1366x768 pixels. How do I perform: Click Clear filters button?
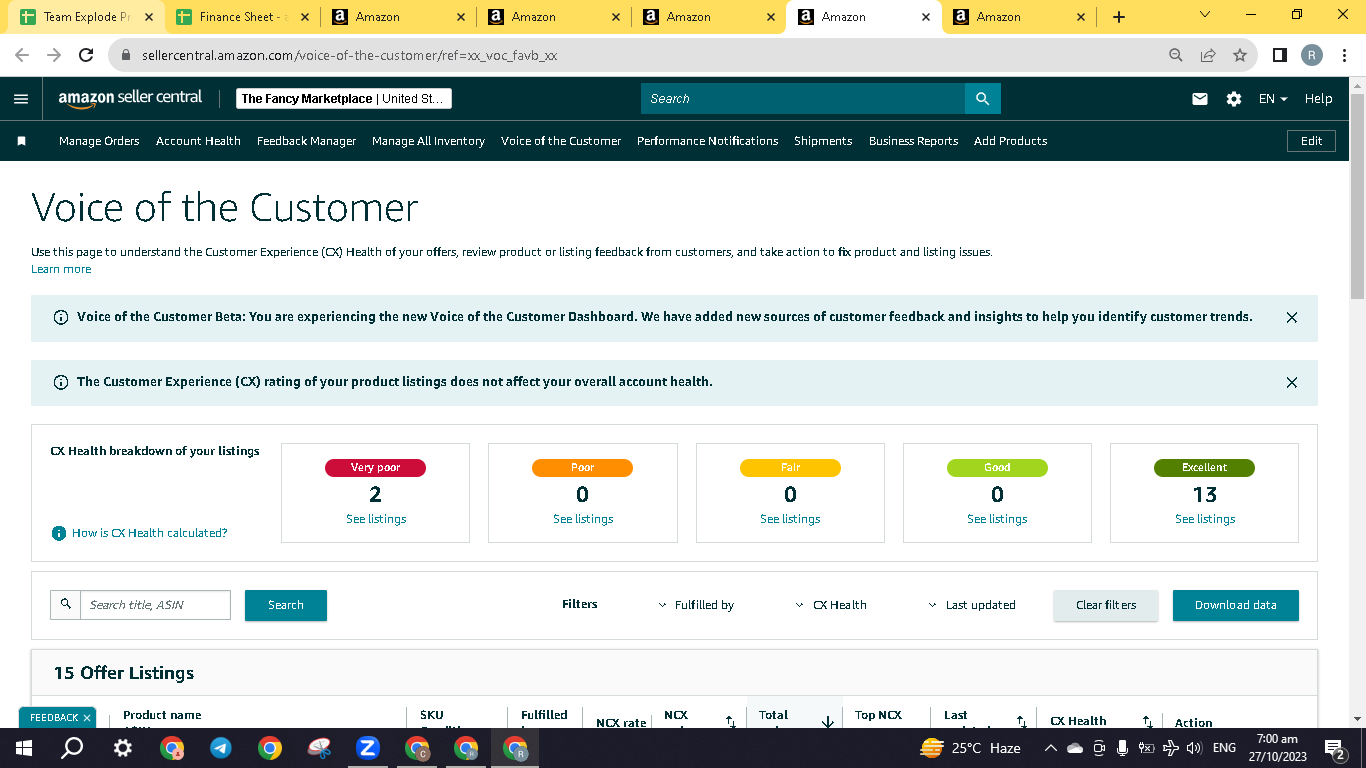pyautogui.click(x=1106, y=605)
